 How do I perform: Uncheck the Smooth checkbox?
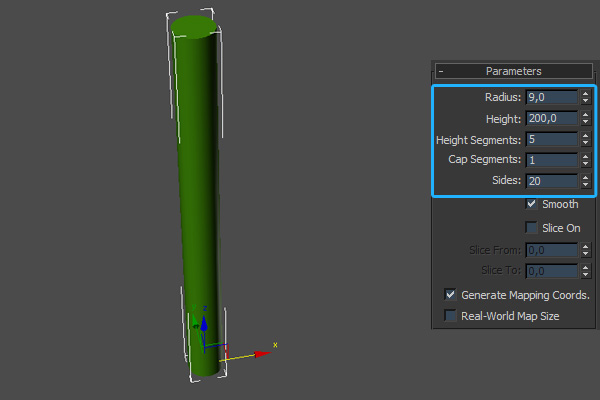532,204
